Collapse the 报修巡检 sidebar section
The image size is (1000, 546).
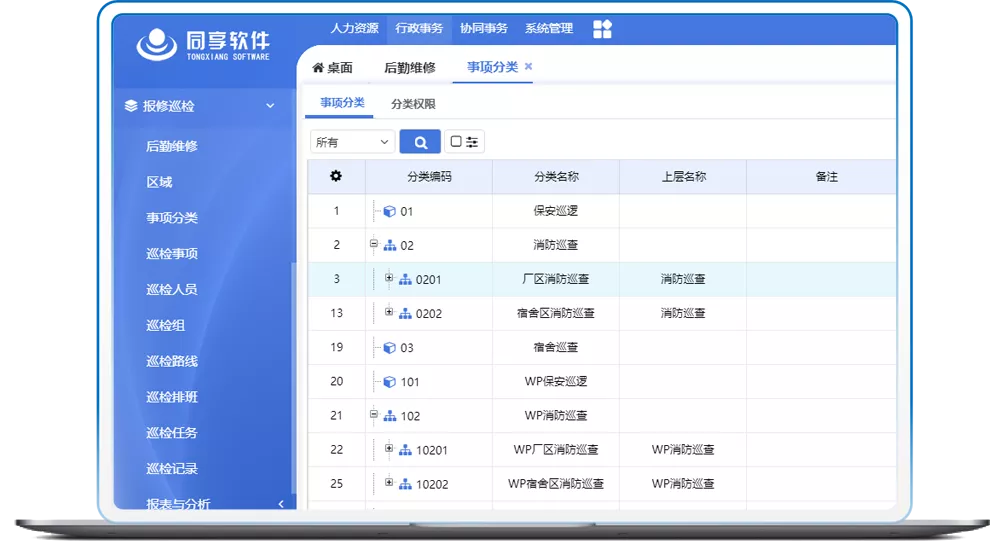pos(270,106)
